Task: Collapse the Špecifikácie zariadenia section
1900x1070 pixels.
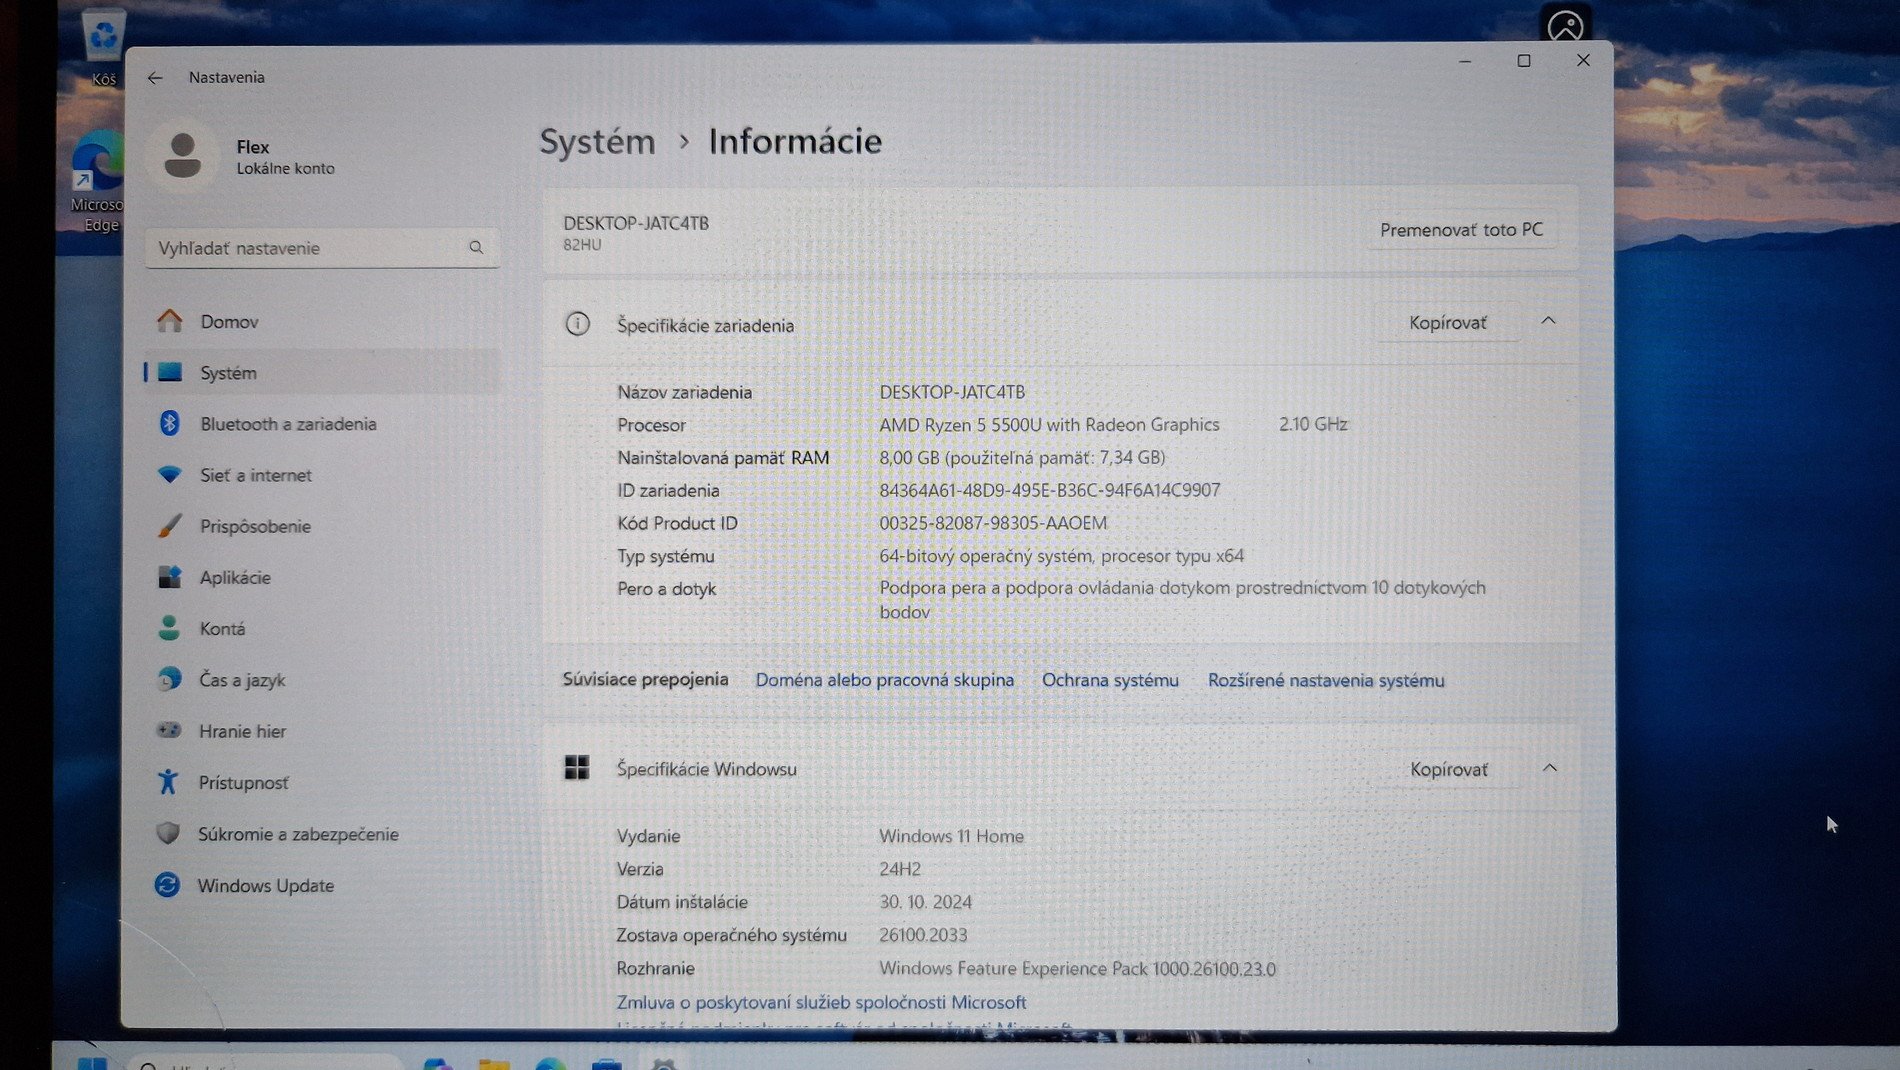Action: (1548, 321)
